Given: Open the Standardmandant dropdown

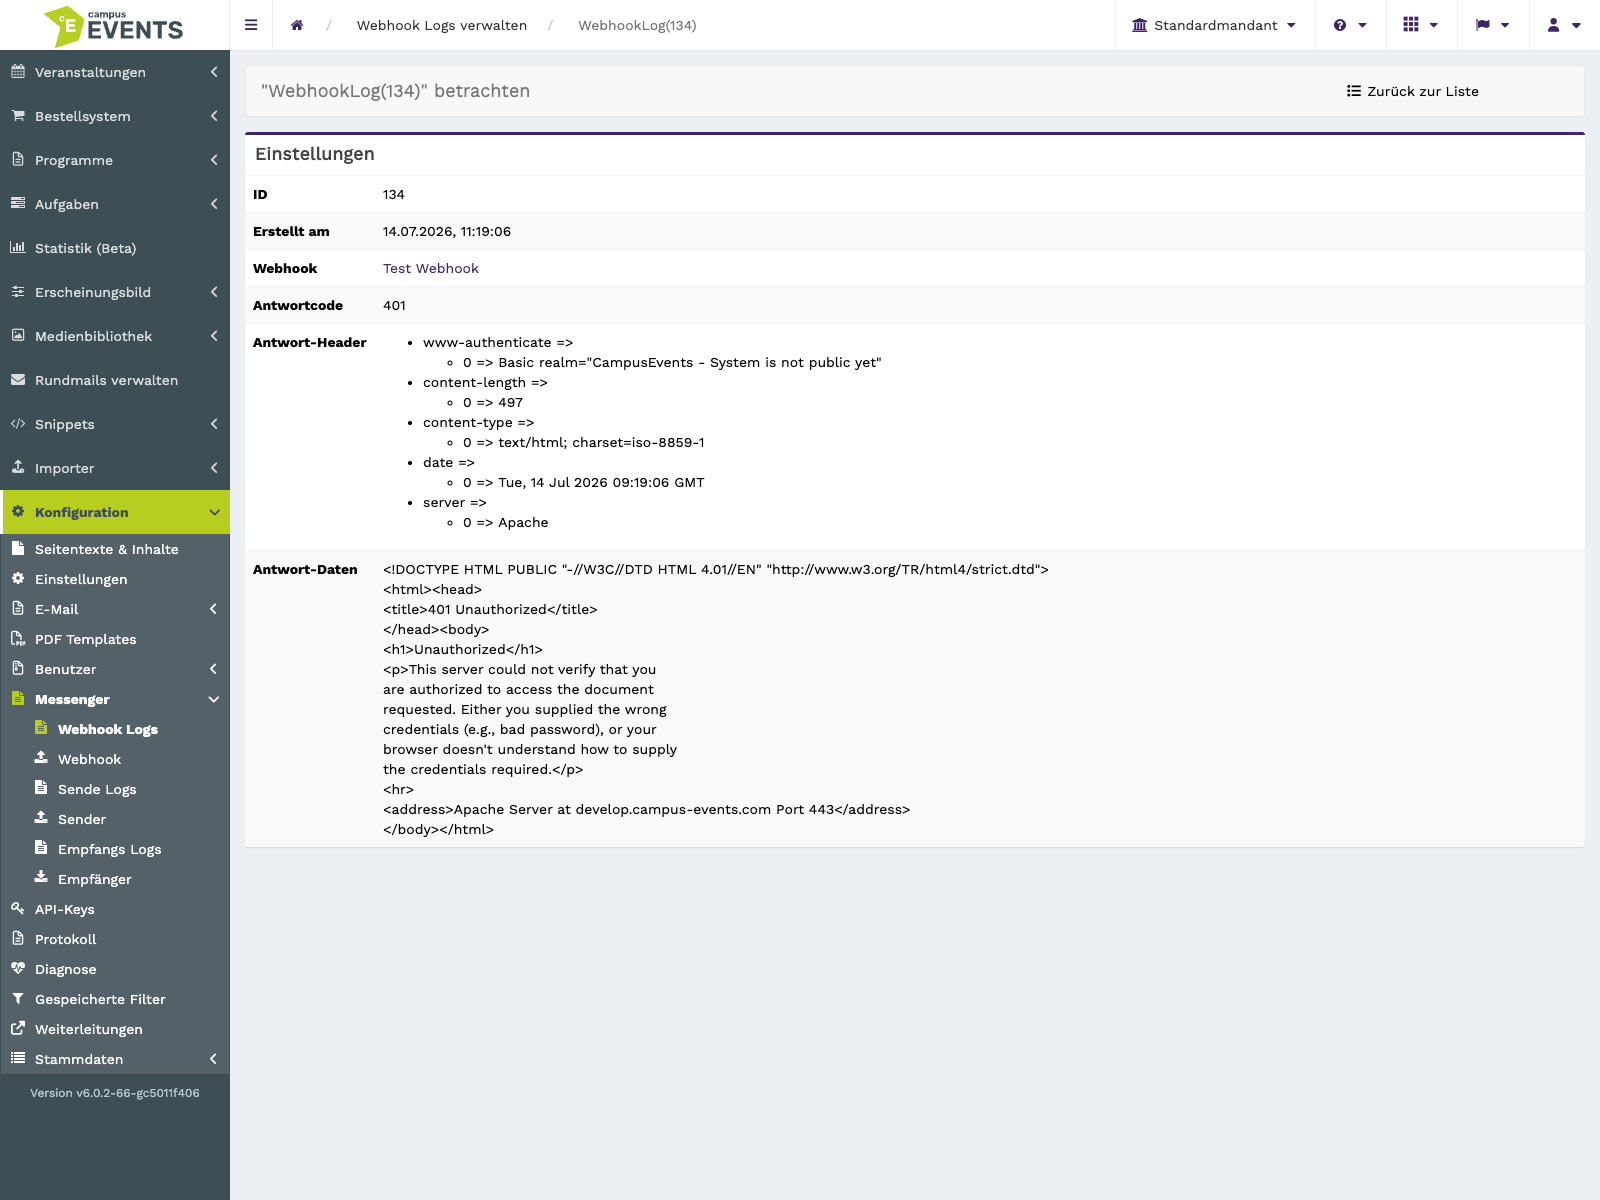Looking at the screenshot, I should [1214, 25].
